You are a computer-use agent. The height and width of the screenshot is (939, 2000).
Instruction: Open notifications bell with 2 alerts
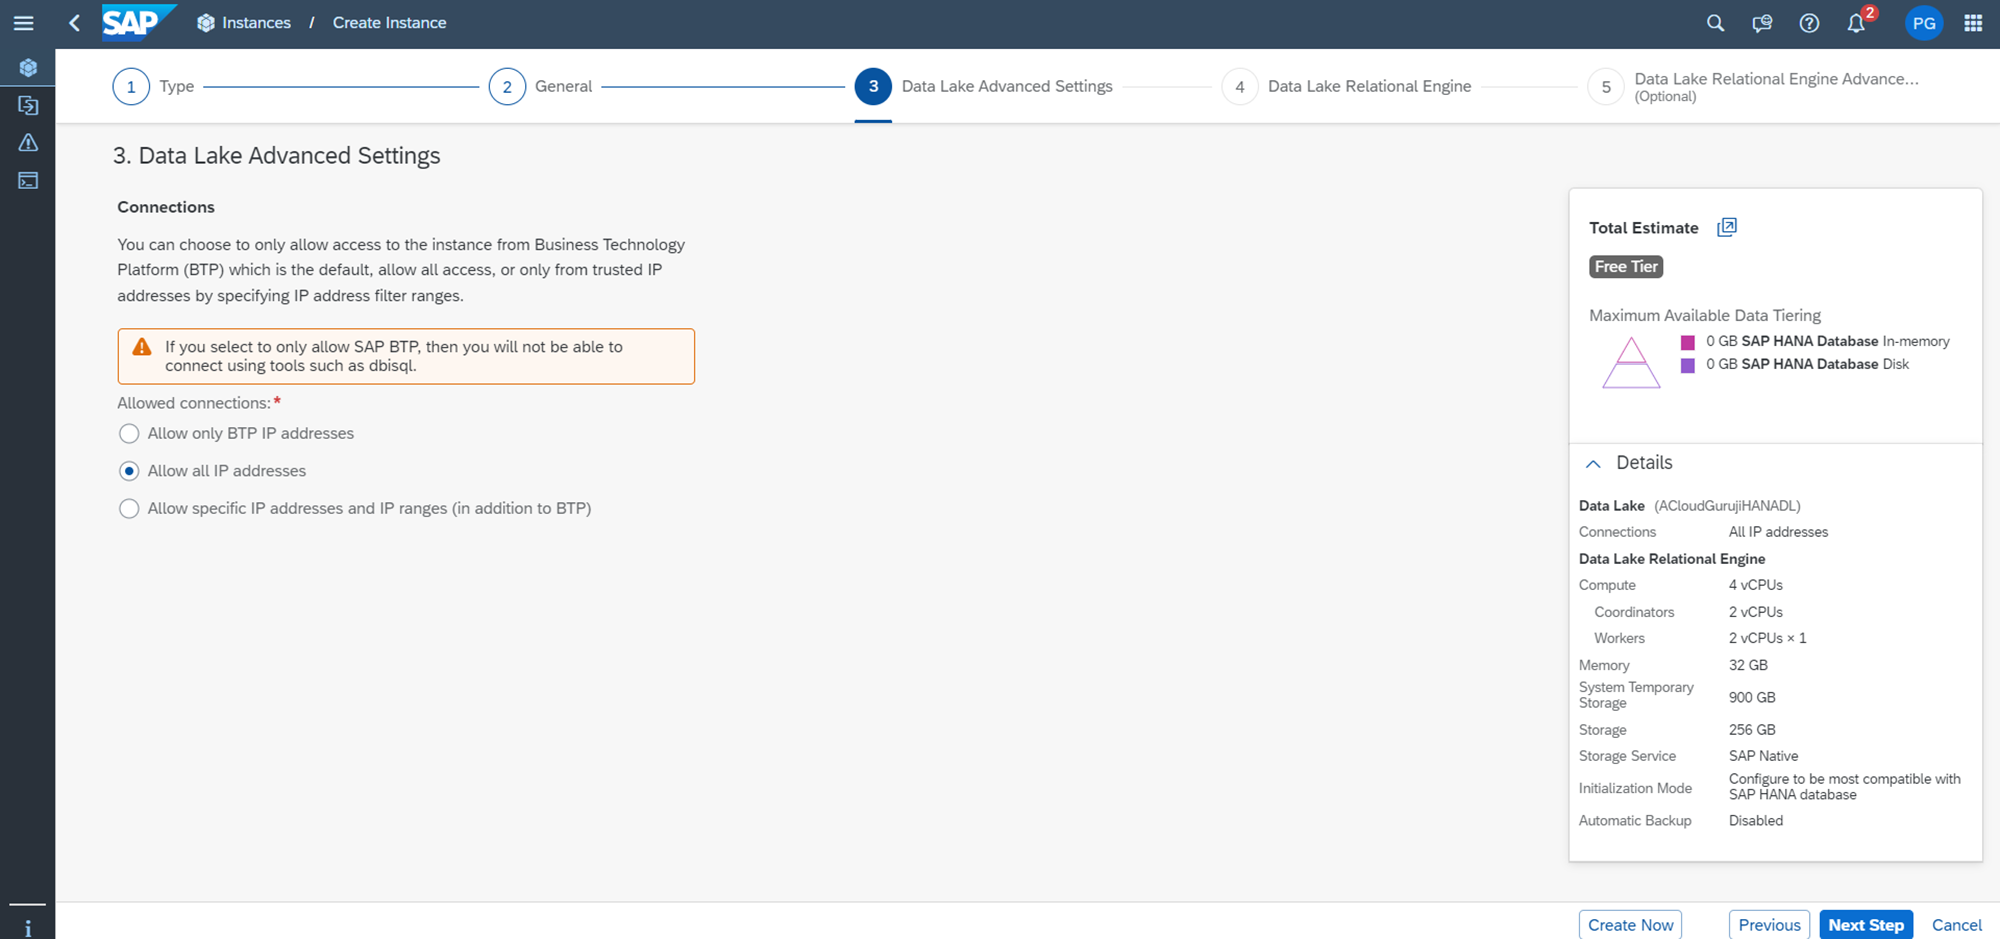(1856, 23)
